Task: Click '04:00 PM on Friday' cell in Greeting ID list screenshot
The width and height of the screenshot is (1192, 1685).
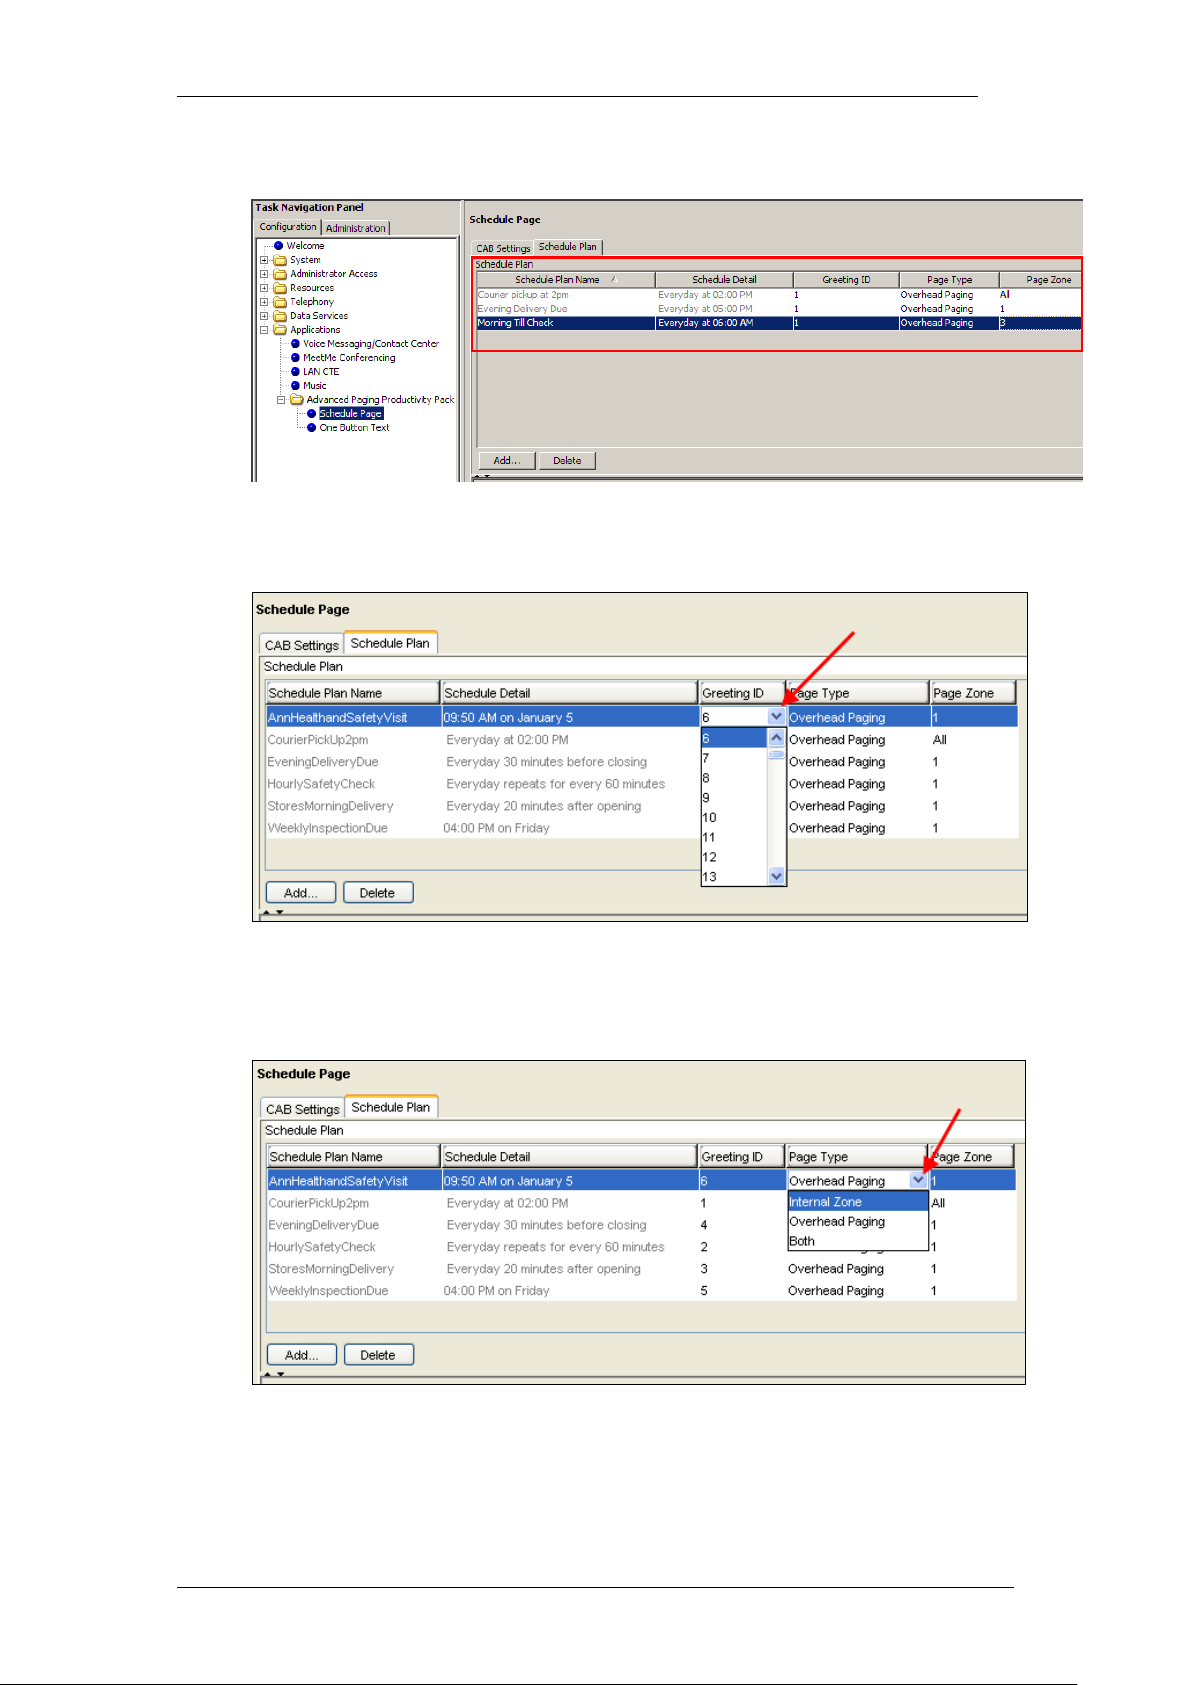Action: (x=497, y=828)
